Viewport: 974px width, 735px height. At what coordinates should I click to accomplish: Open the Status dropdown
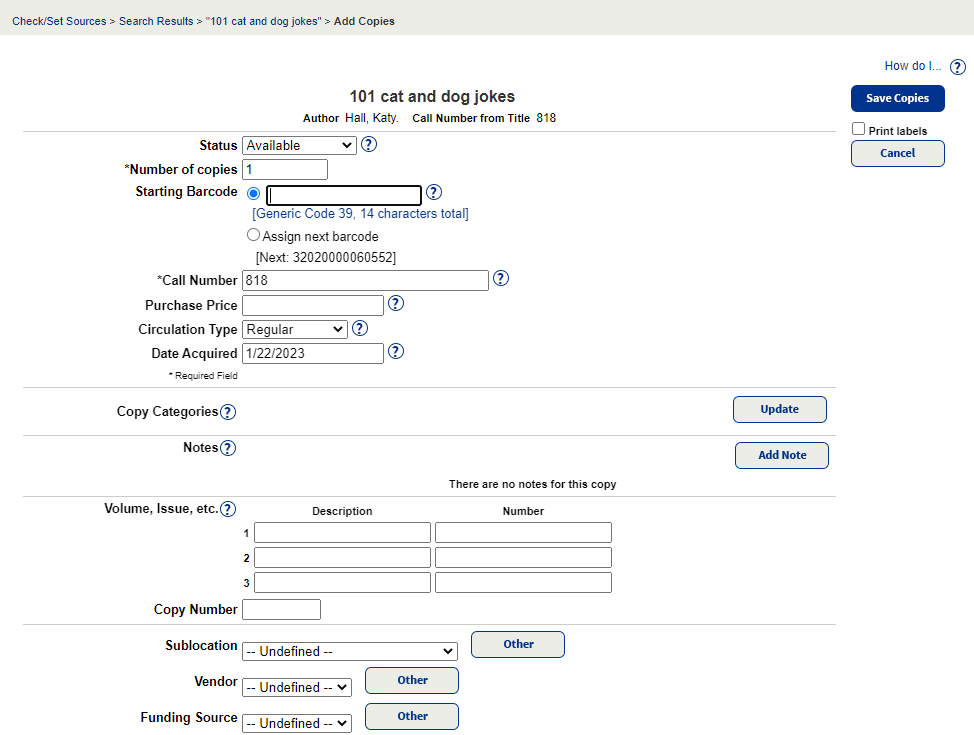(x=299, y=145)
